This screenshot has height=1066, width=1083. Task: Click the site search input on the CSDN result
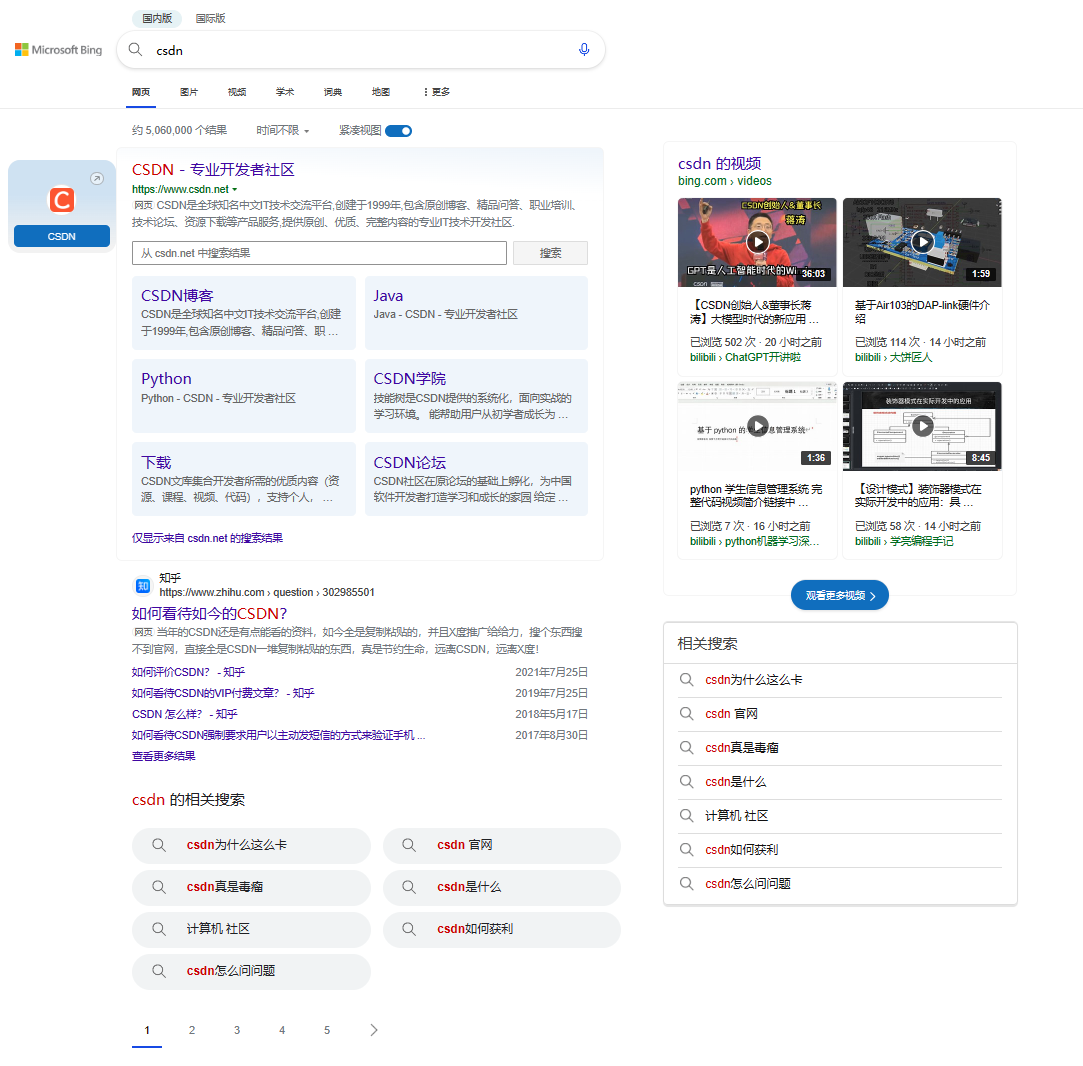click(319, 253)
